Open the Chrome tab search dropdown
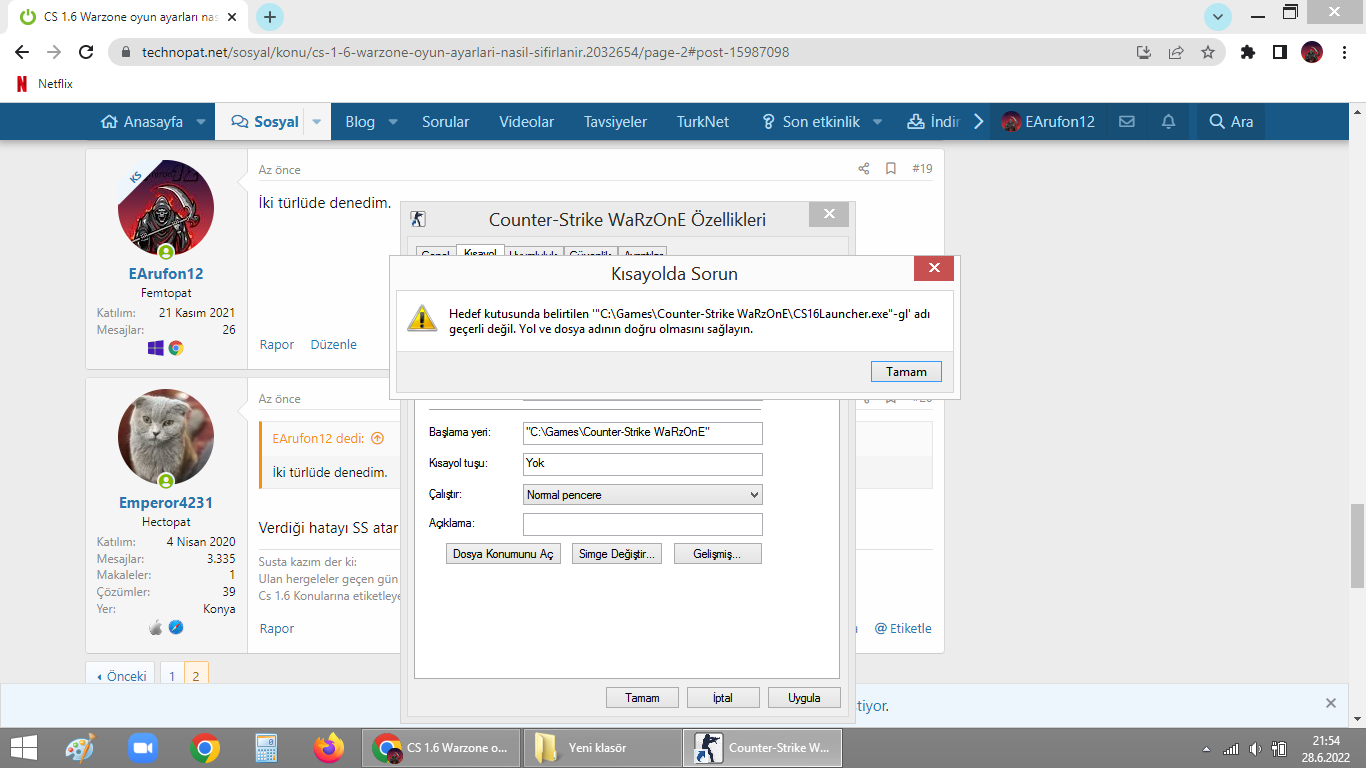Screen dimensions: 1366x768 pyautogui.click(x=1217, y=17)
